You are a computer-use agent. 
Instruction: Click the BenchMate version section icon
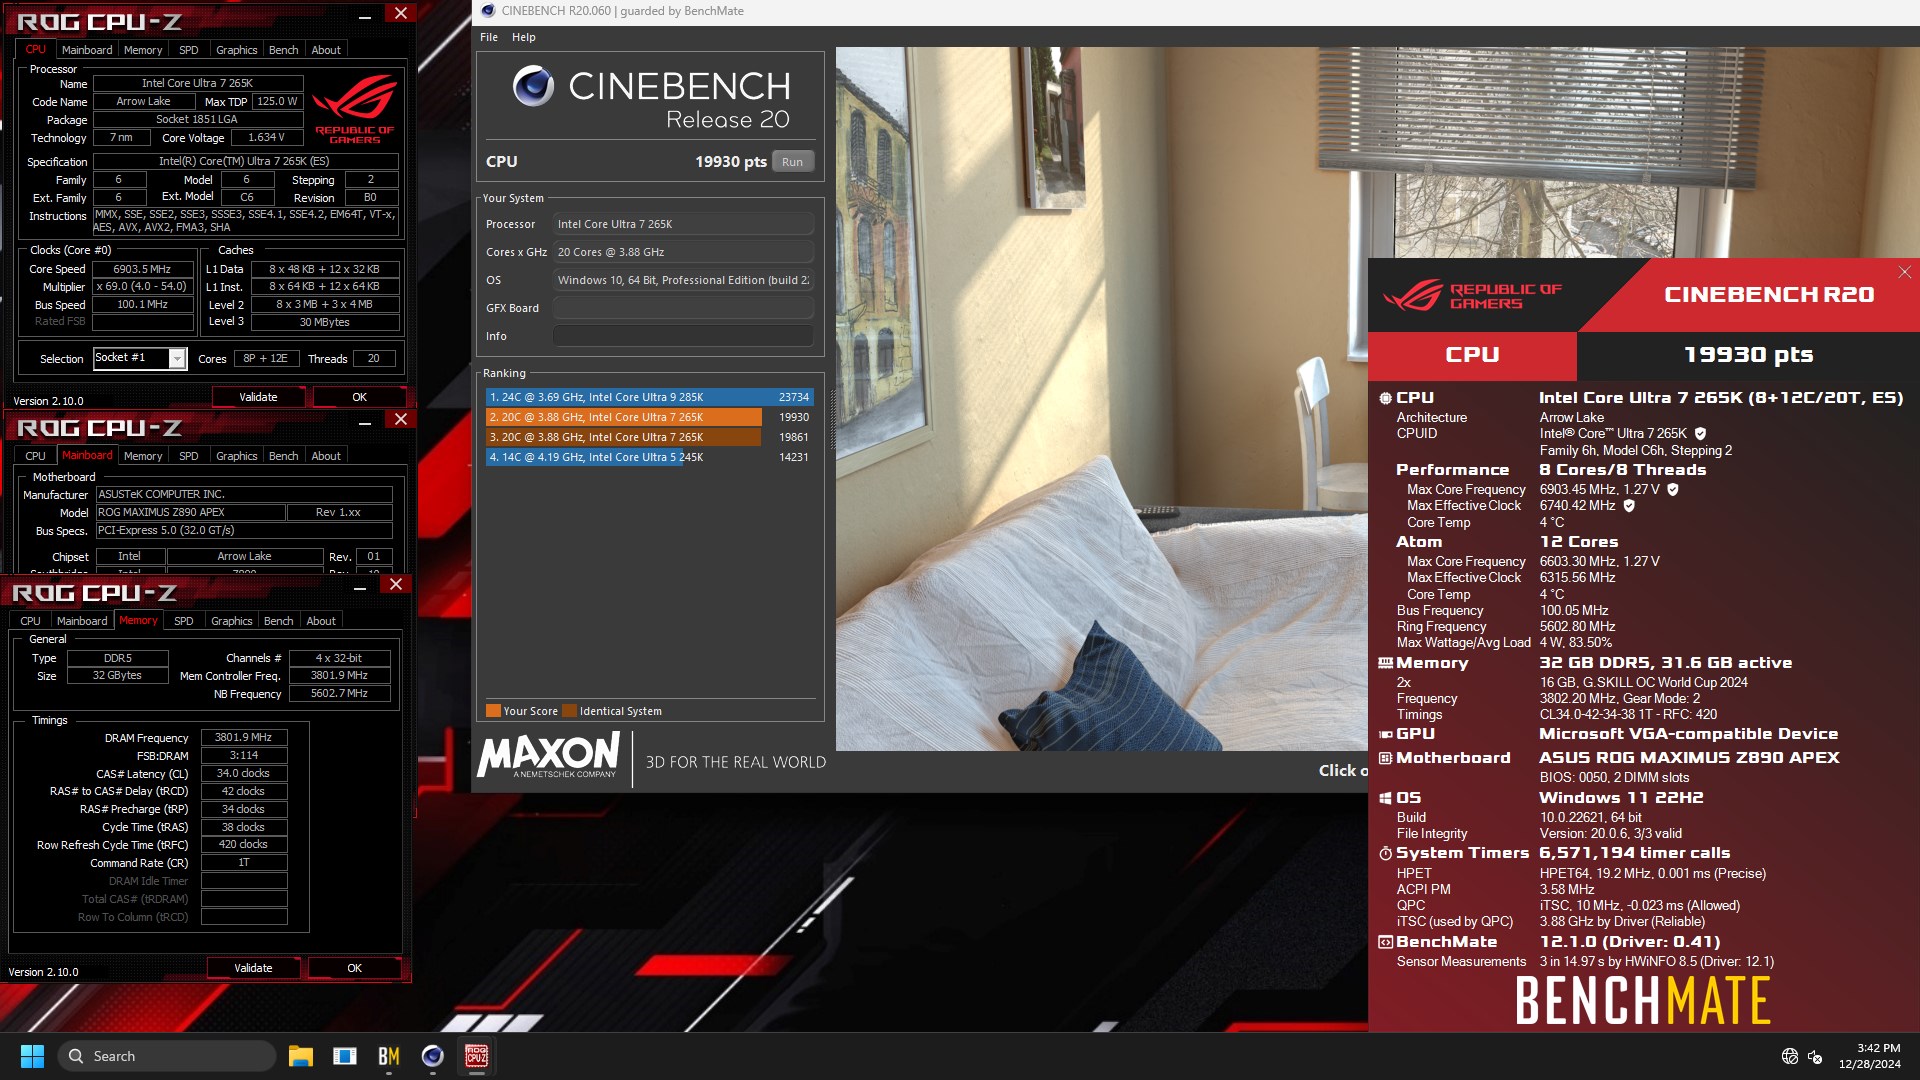[x=1385, y=942]
